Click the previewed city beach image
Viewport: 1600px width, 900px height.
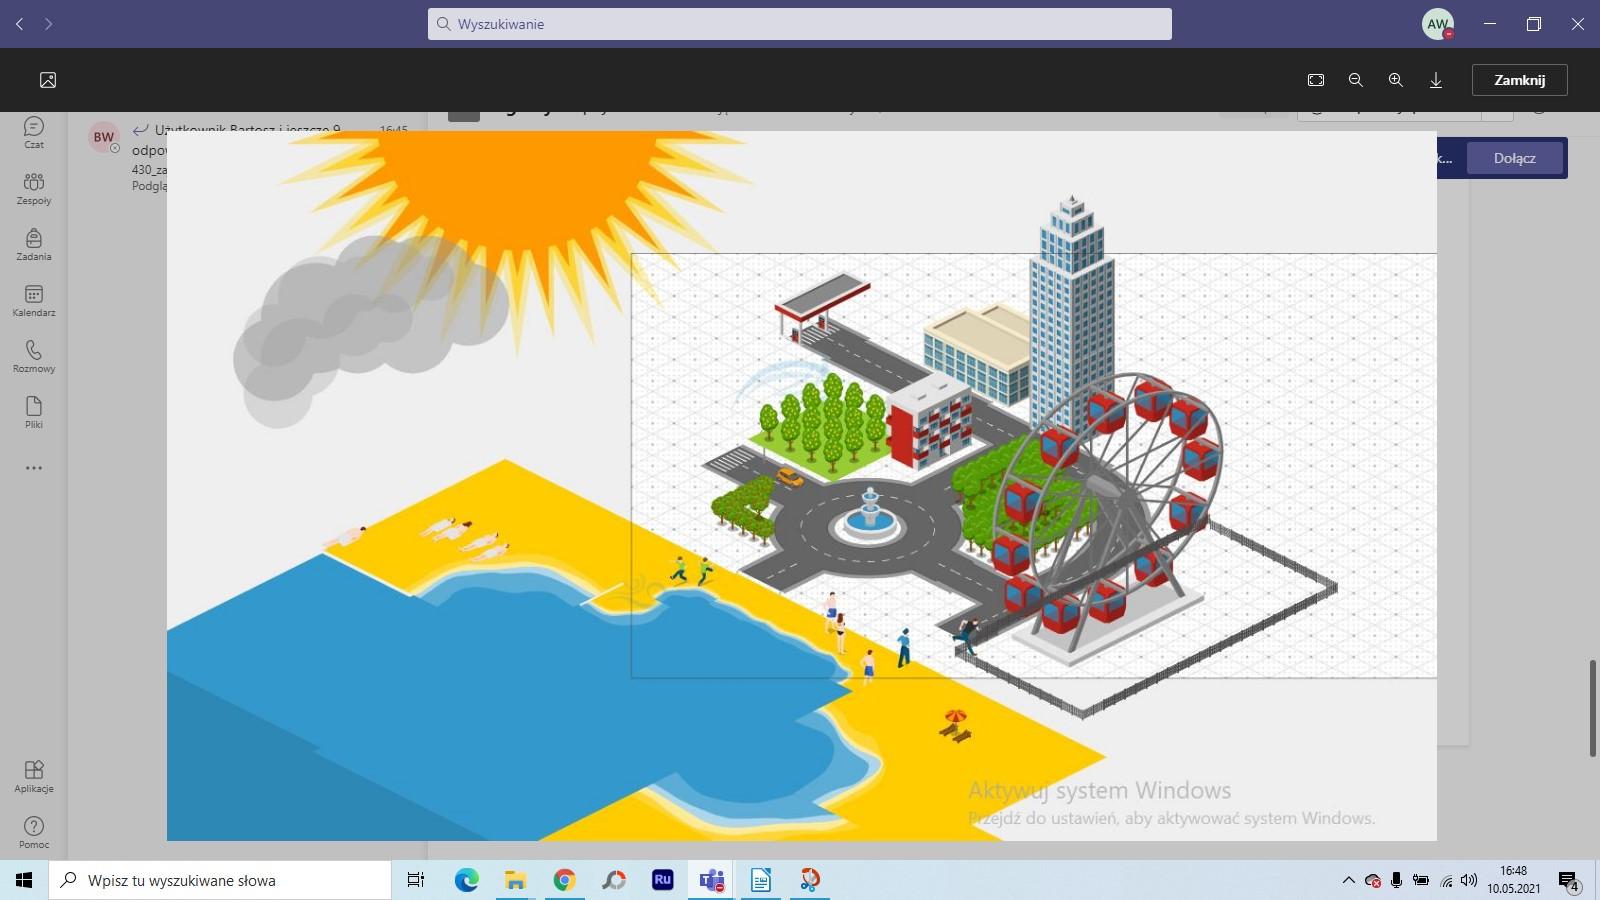801,485
